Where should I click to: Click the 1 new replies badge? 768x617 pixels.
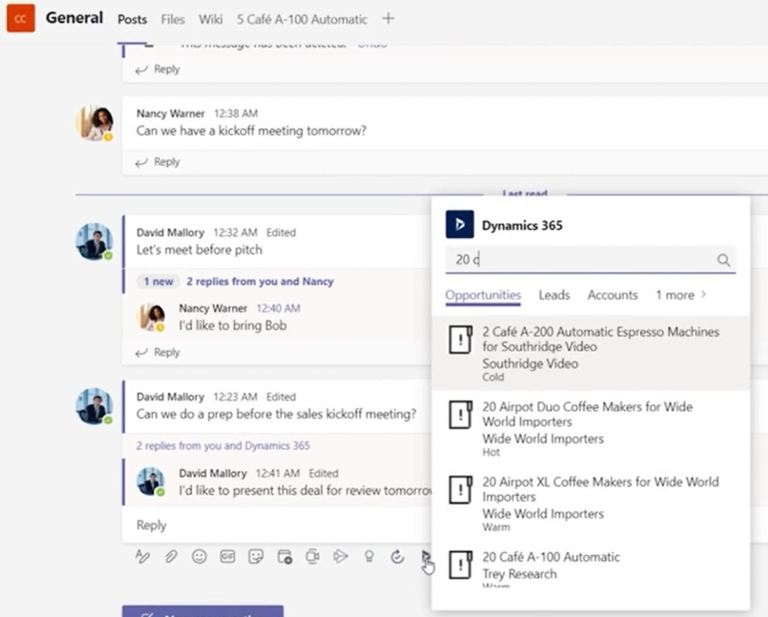159,282
